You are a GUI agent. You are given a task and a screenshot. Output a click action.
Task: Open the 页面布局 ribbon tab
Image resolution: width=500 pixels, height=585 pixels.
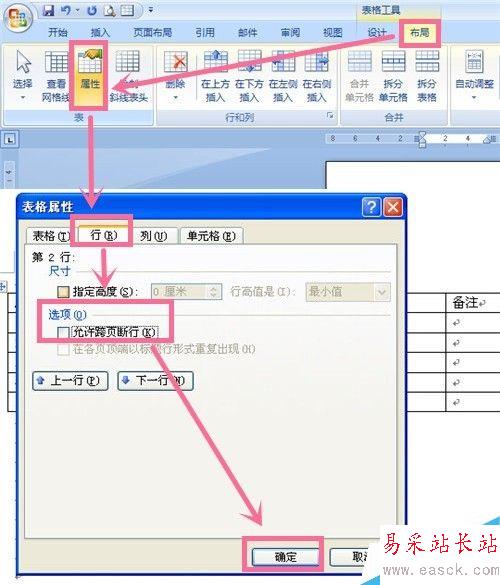point(153,32)
